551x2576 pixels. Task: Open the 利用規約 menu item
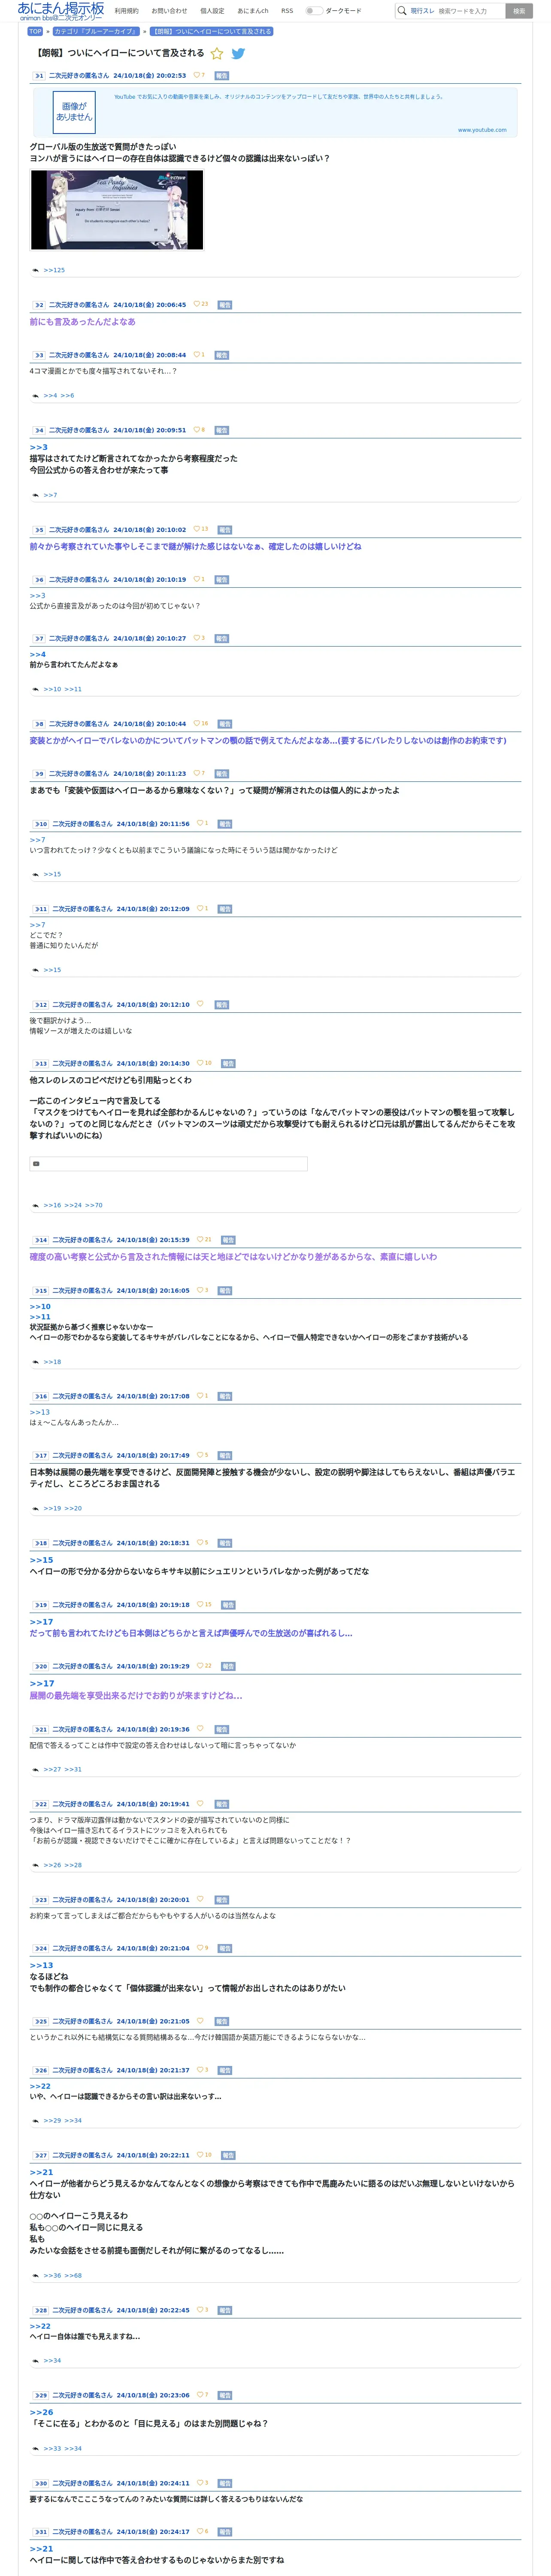click(x=126, y=11)
